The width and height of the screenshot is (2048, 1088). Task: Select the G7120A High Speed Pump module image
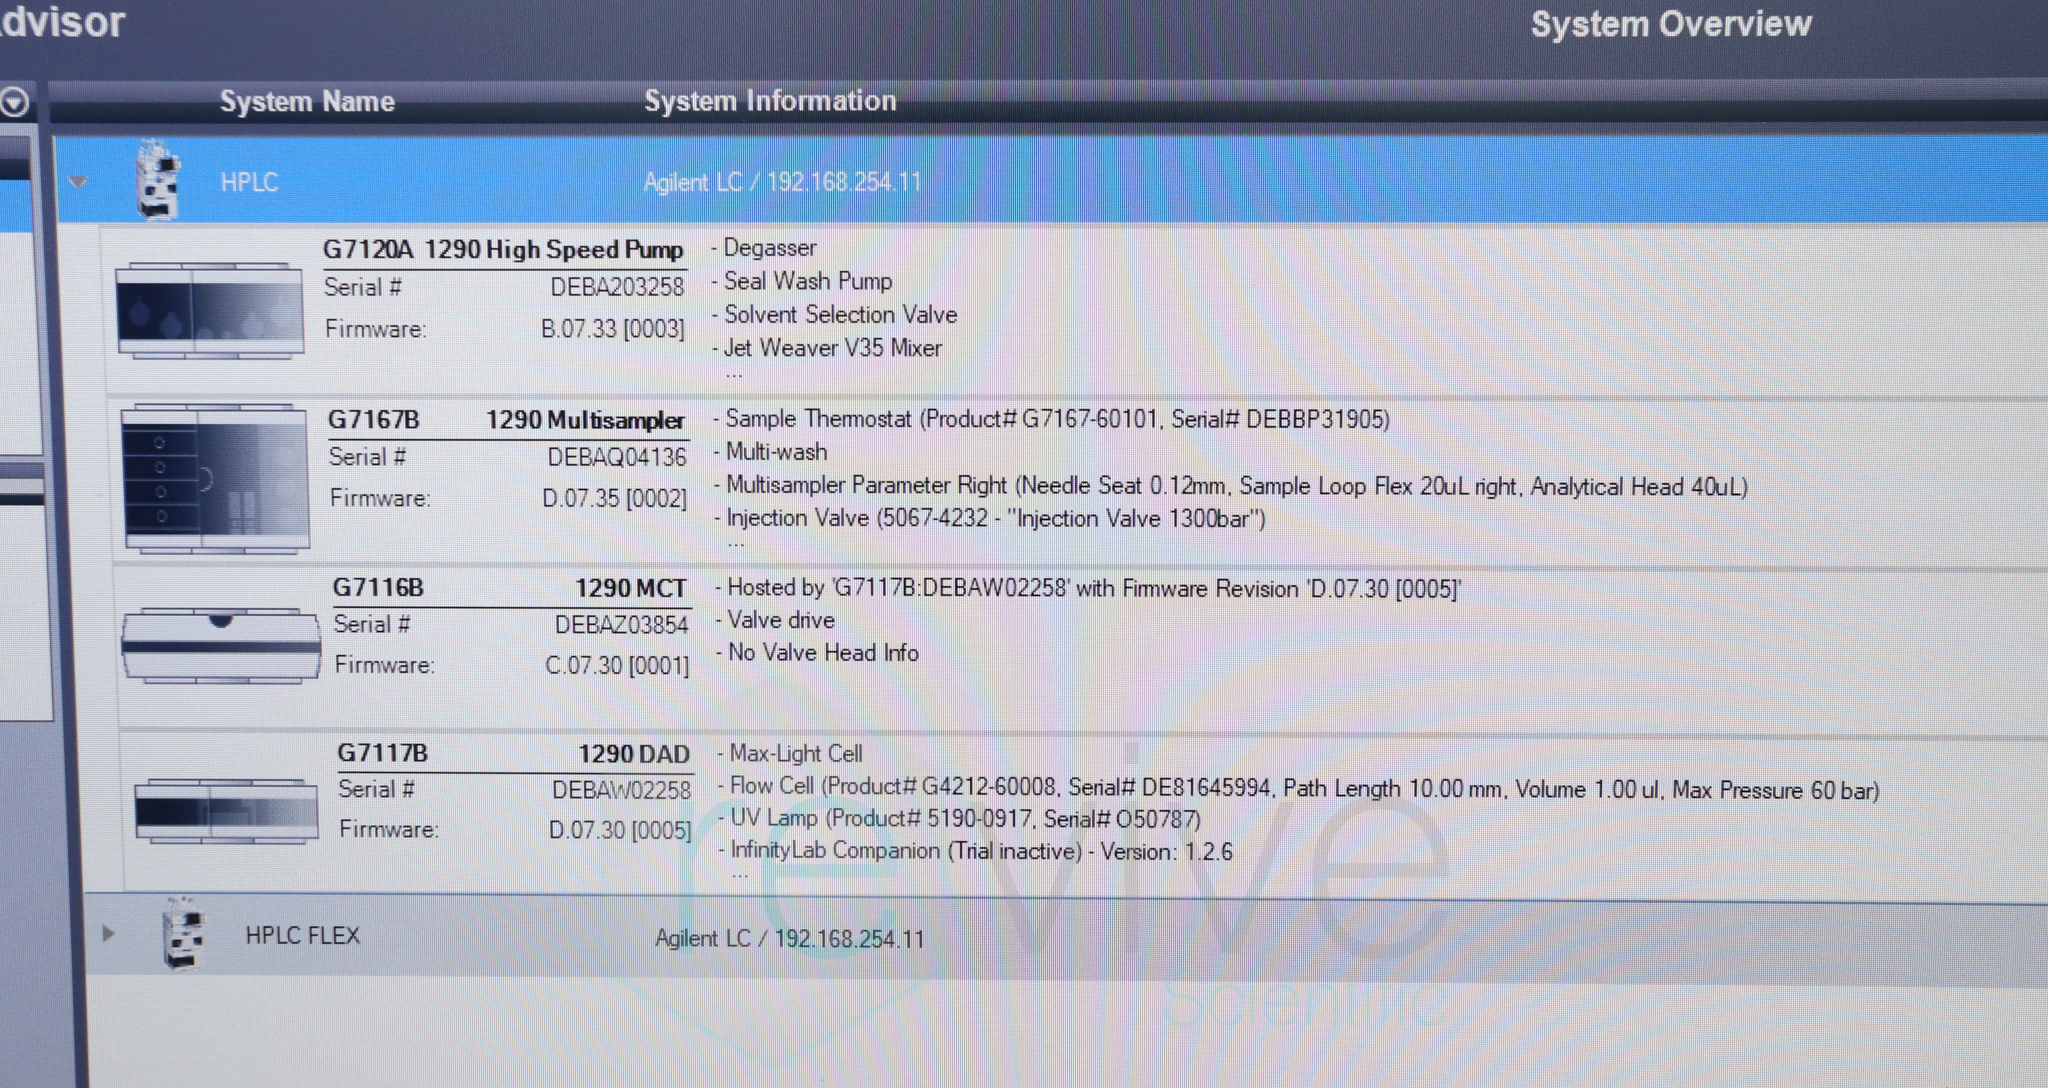pos(209,310)
